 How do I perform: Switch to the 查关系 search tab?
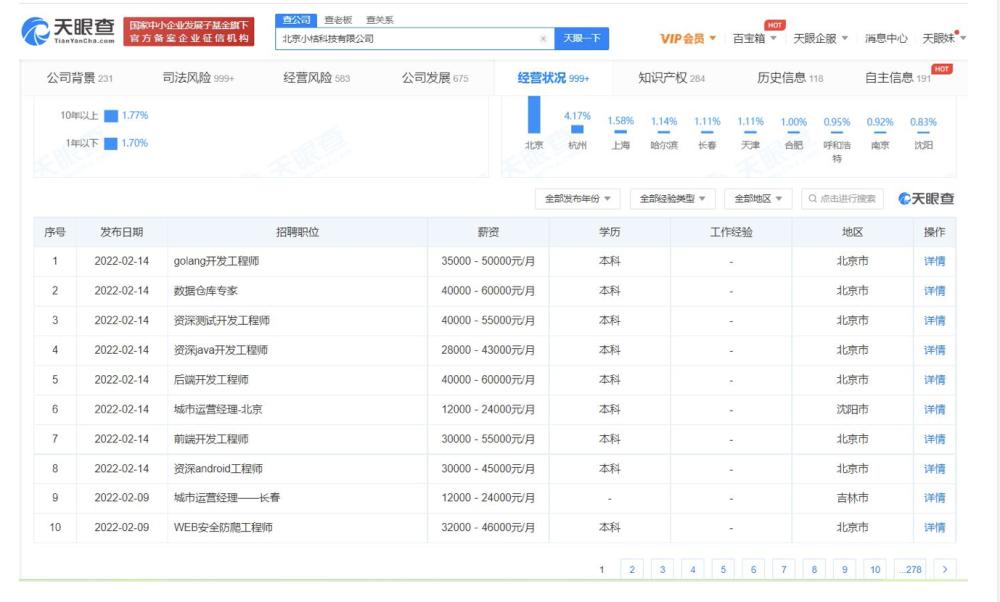click(x=379, y=20)
